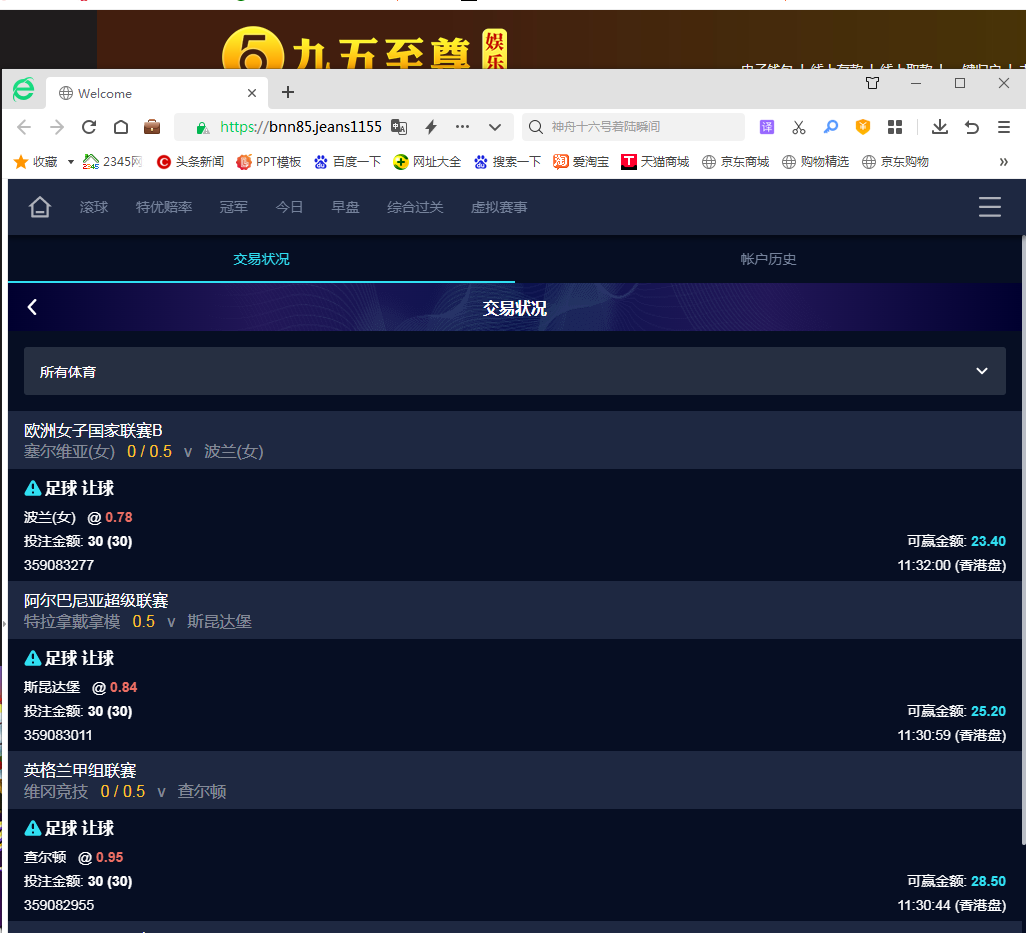Open the 虚拟赛事 menu item
The width and height of the screenshot is (1026, 933).
(x=499, y=207)
